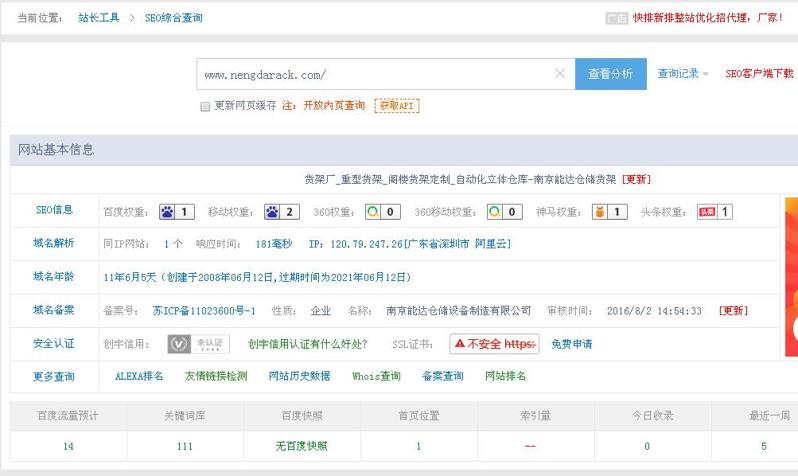
Task: Open ICP record 苏ICP备11023600号-1
Action: 204,311
